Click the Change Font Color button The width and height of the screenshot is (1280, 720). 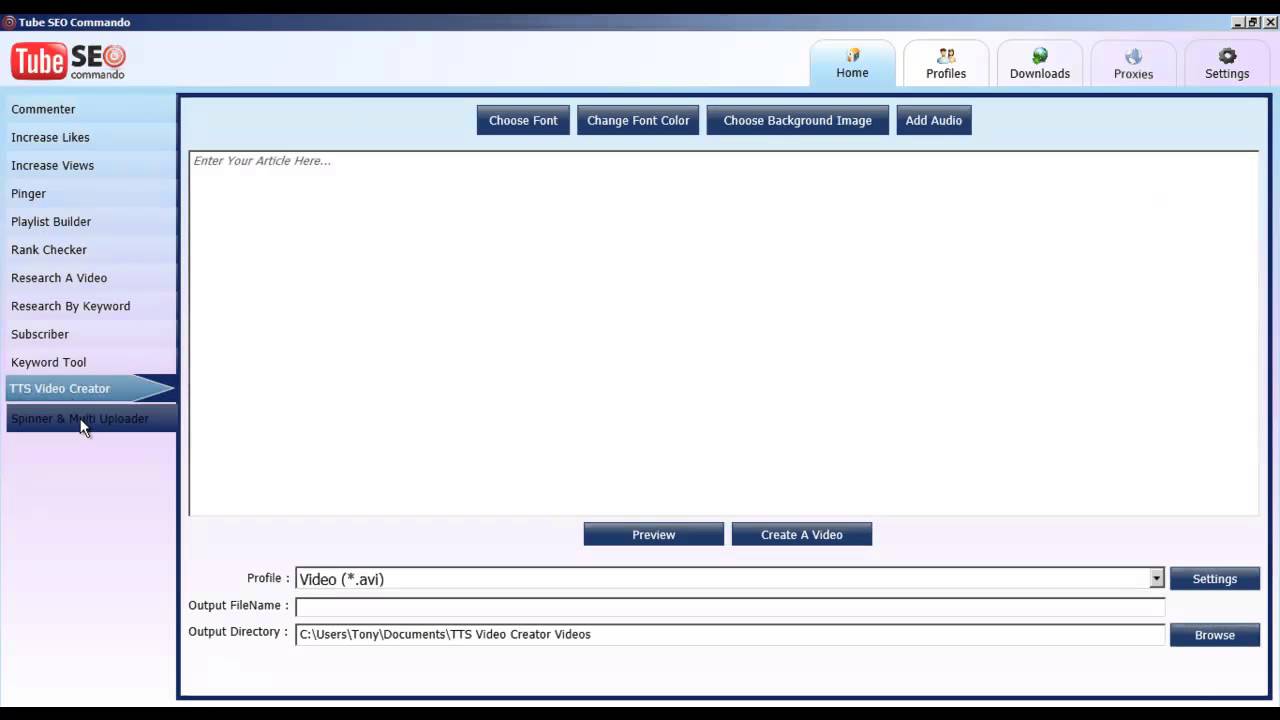pyautogui.click(x=638, y=120)
